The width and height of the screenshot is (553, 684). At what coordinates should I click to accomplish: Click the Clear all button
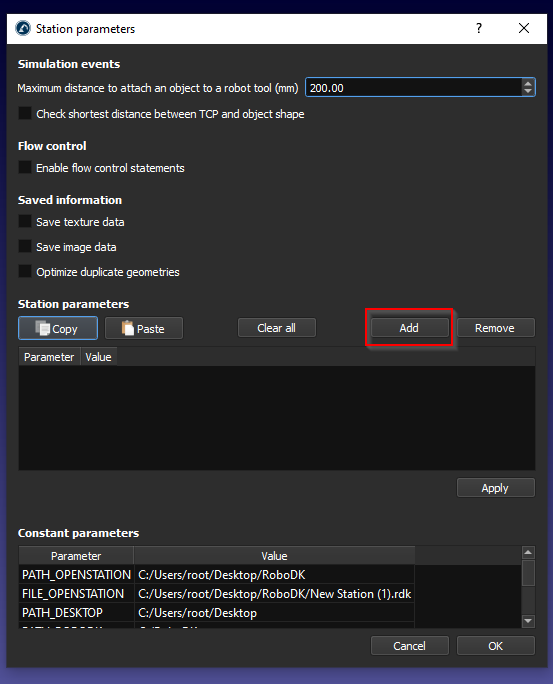276,328
